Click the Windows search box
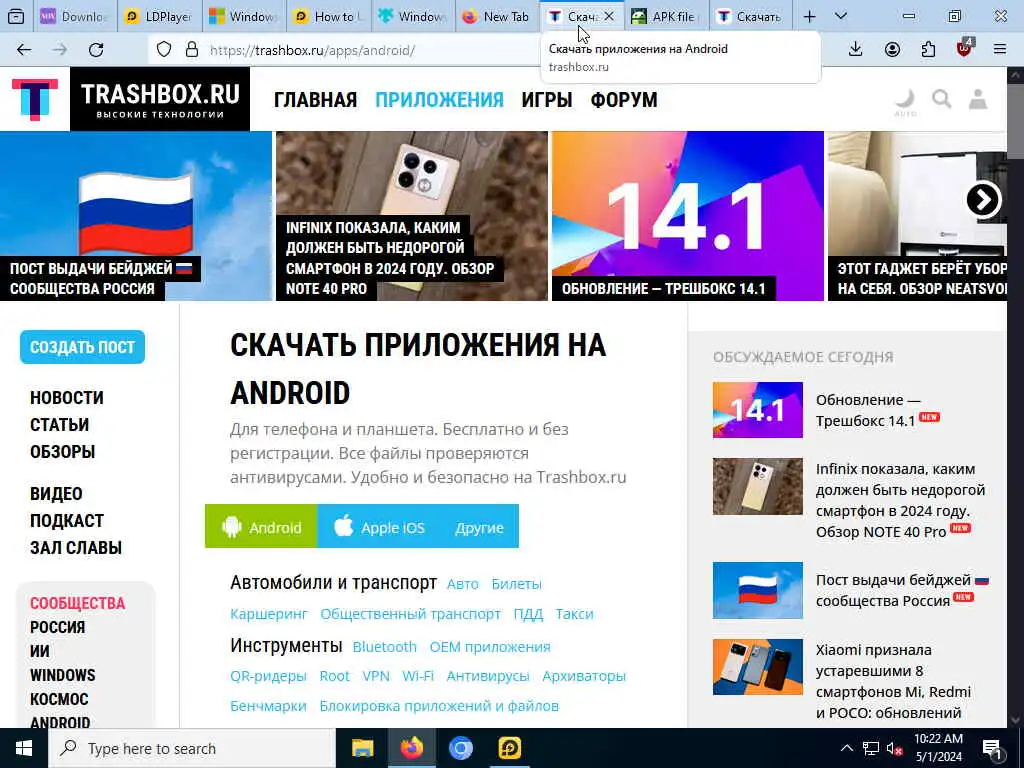This screenshot has width=1024, height=768. (192, 748)
